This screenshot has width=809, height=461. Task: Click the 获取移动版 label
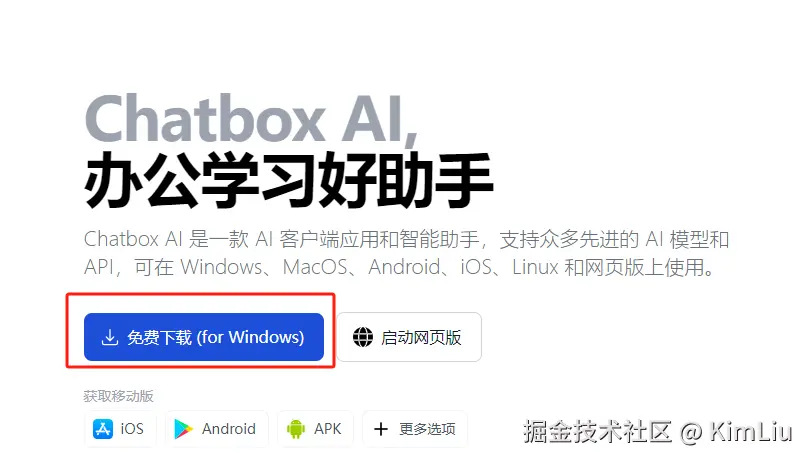click(x=119, y=396)
